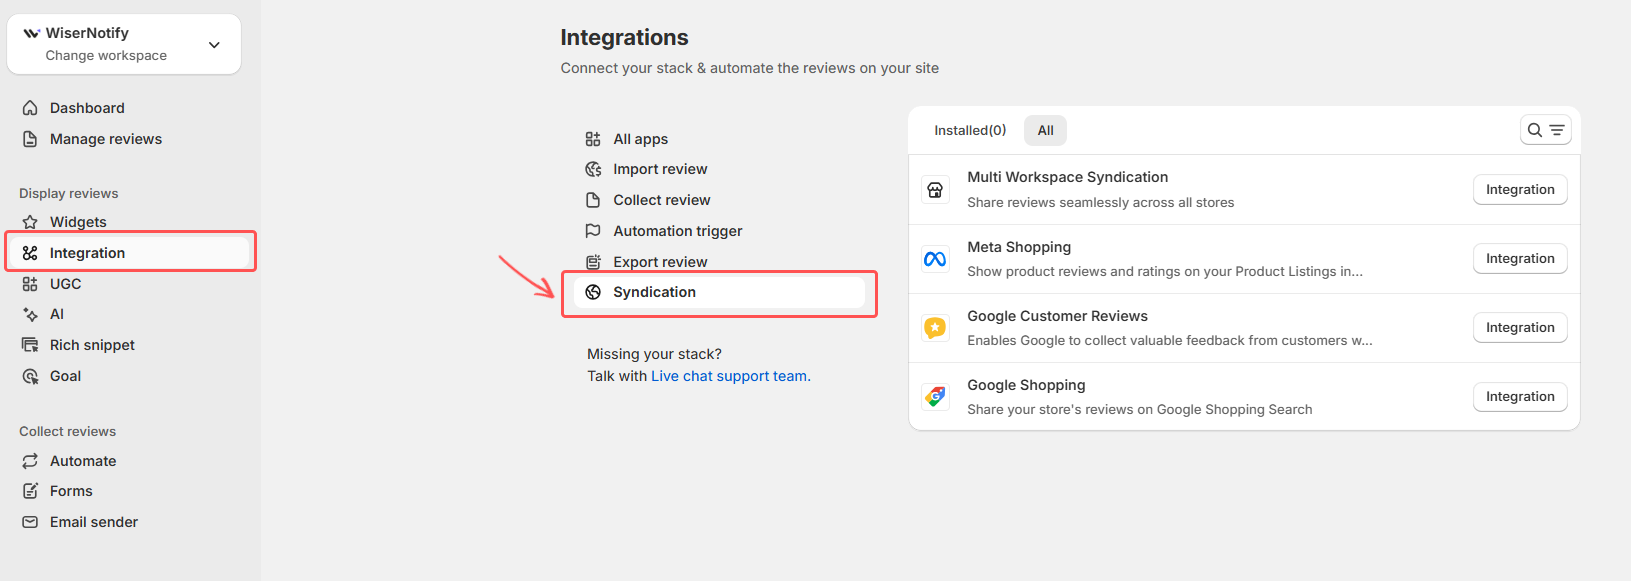Switch to the Installed(0) tab

click(969, 130)
